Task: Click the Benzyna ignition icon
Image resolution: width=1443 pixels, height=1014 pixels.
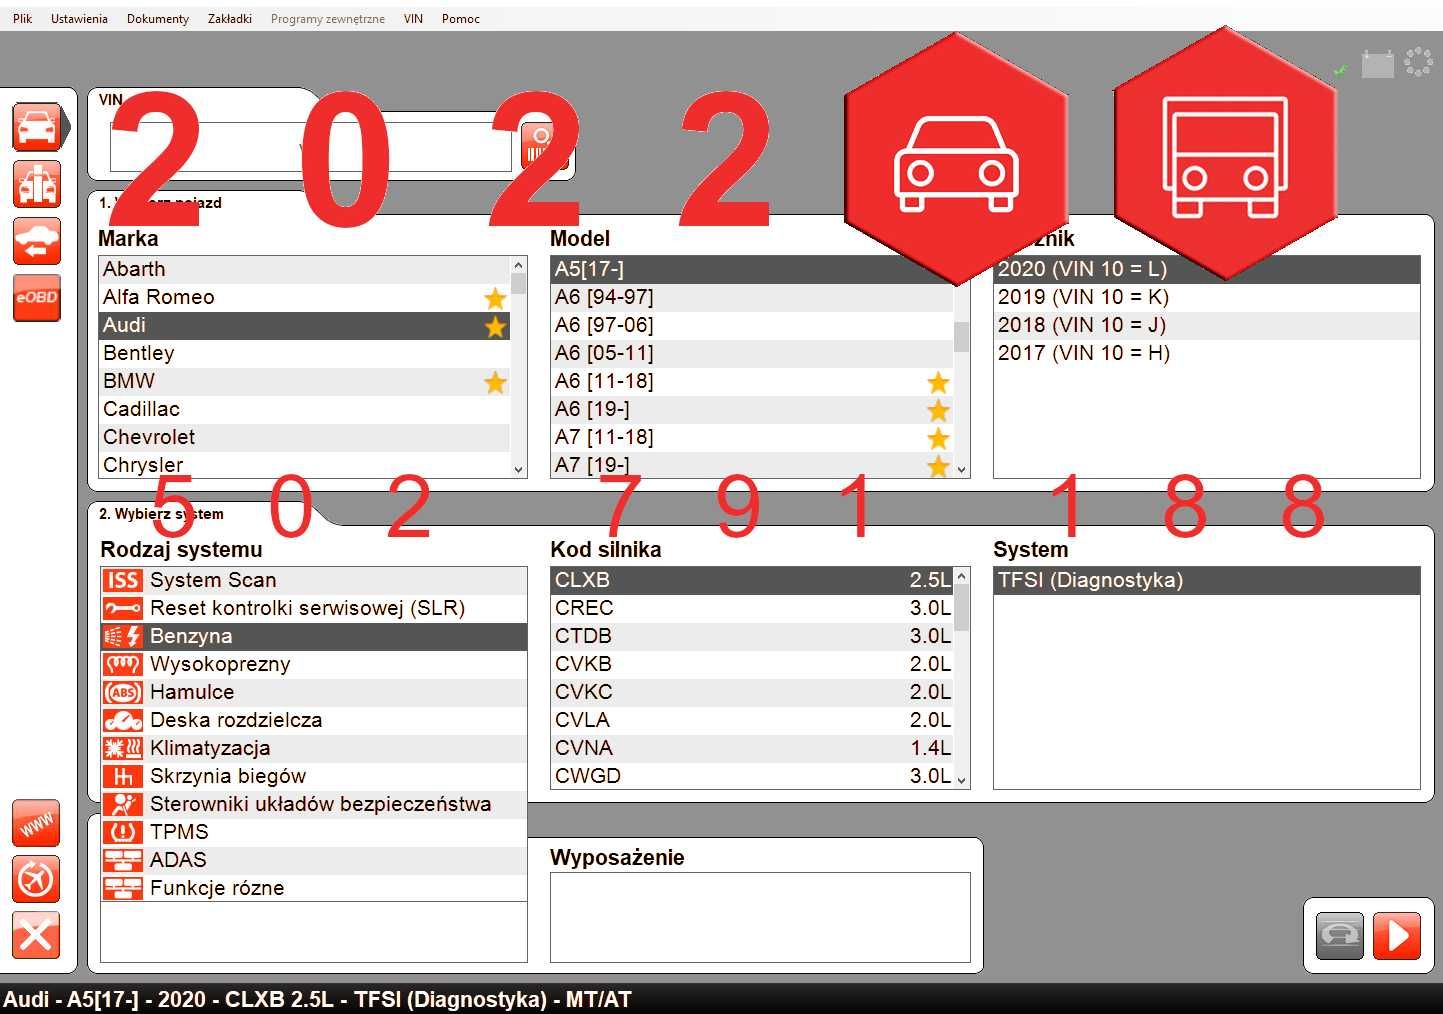Action: (x=123, y=636)
